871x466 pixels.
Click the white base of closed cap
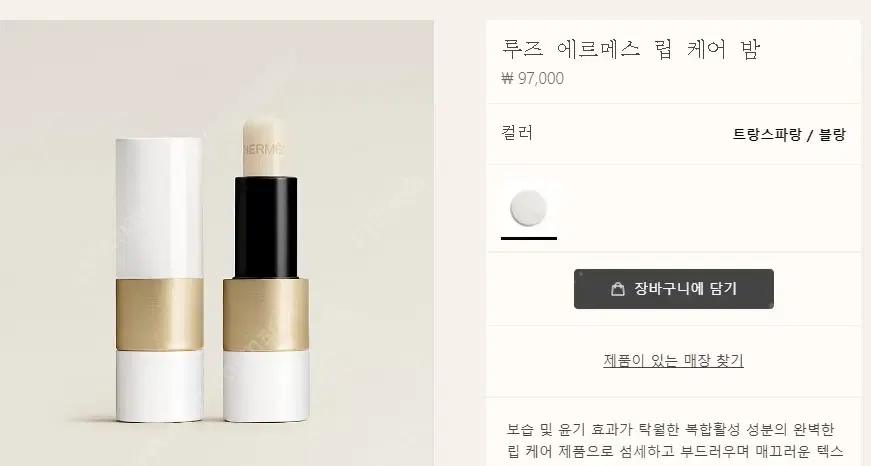pyautogui.click(x=159, y=385)
